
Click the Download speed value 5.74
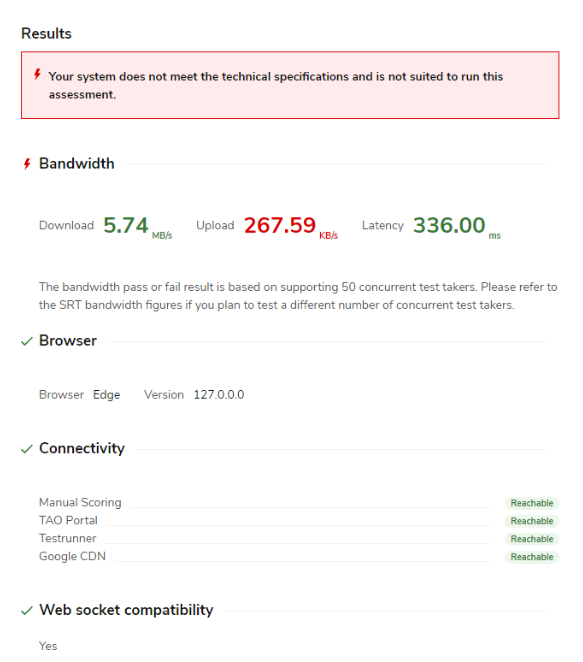[x=126, y=225]
